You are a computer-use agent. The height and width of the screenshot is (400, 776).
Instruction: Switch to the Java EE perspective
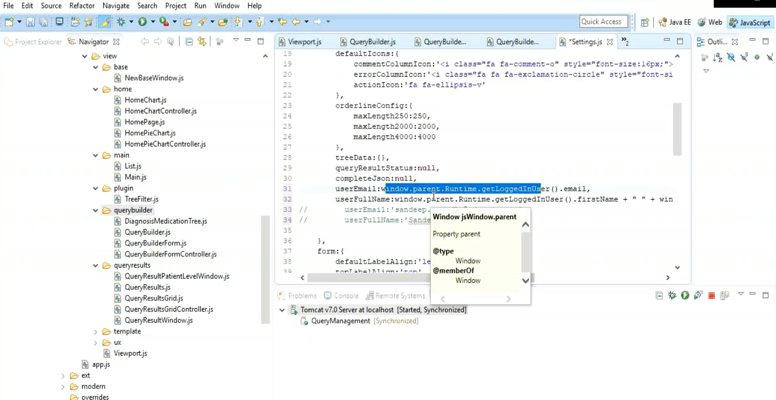pos(675,22)
